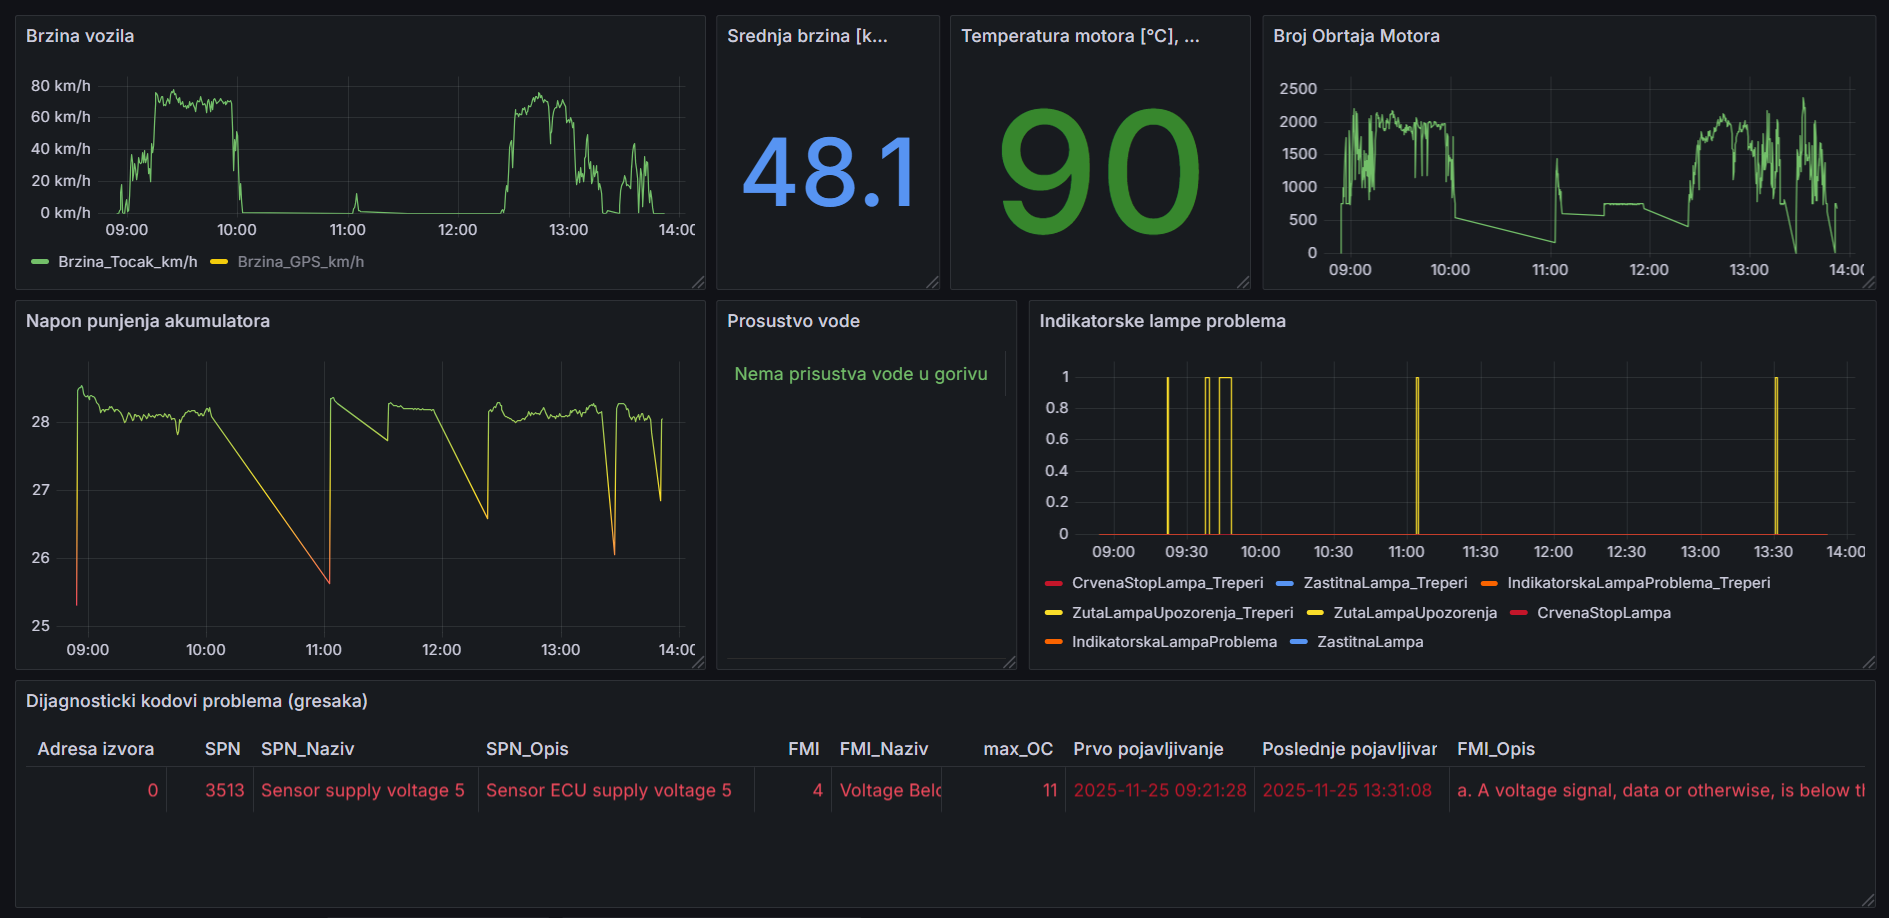1889x918 pixels.
Task: Sort table by SPN_Naziv column
Action: coord(307,749)
